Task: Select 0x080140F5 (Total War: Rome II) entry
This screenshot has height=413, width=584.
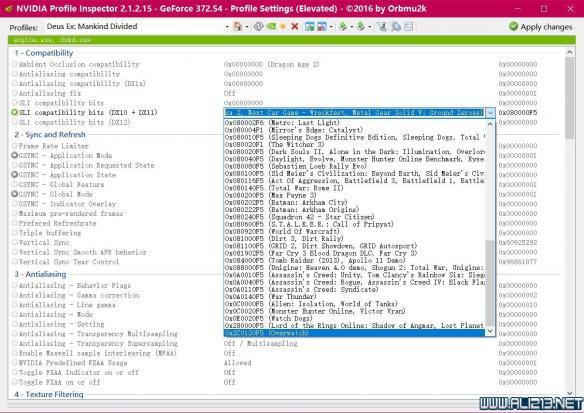Action: (x=355, y=188)
